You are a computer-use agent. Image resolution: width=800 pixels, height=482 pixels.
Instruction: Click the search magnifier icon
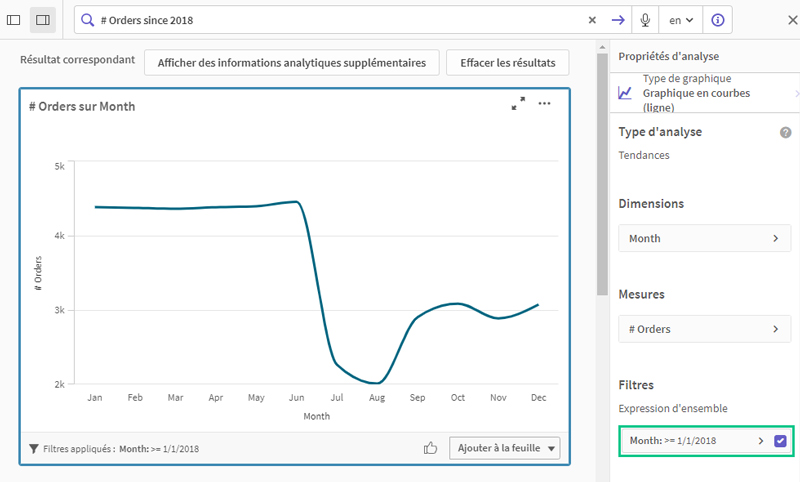pos(88,20)
